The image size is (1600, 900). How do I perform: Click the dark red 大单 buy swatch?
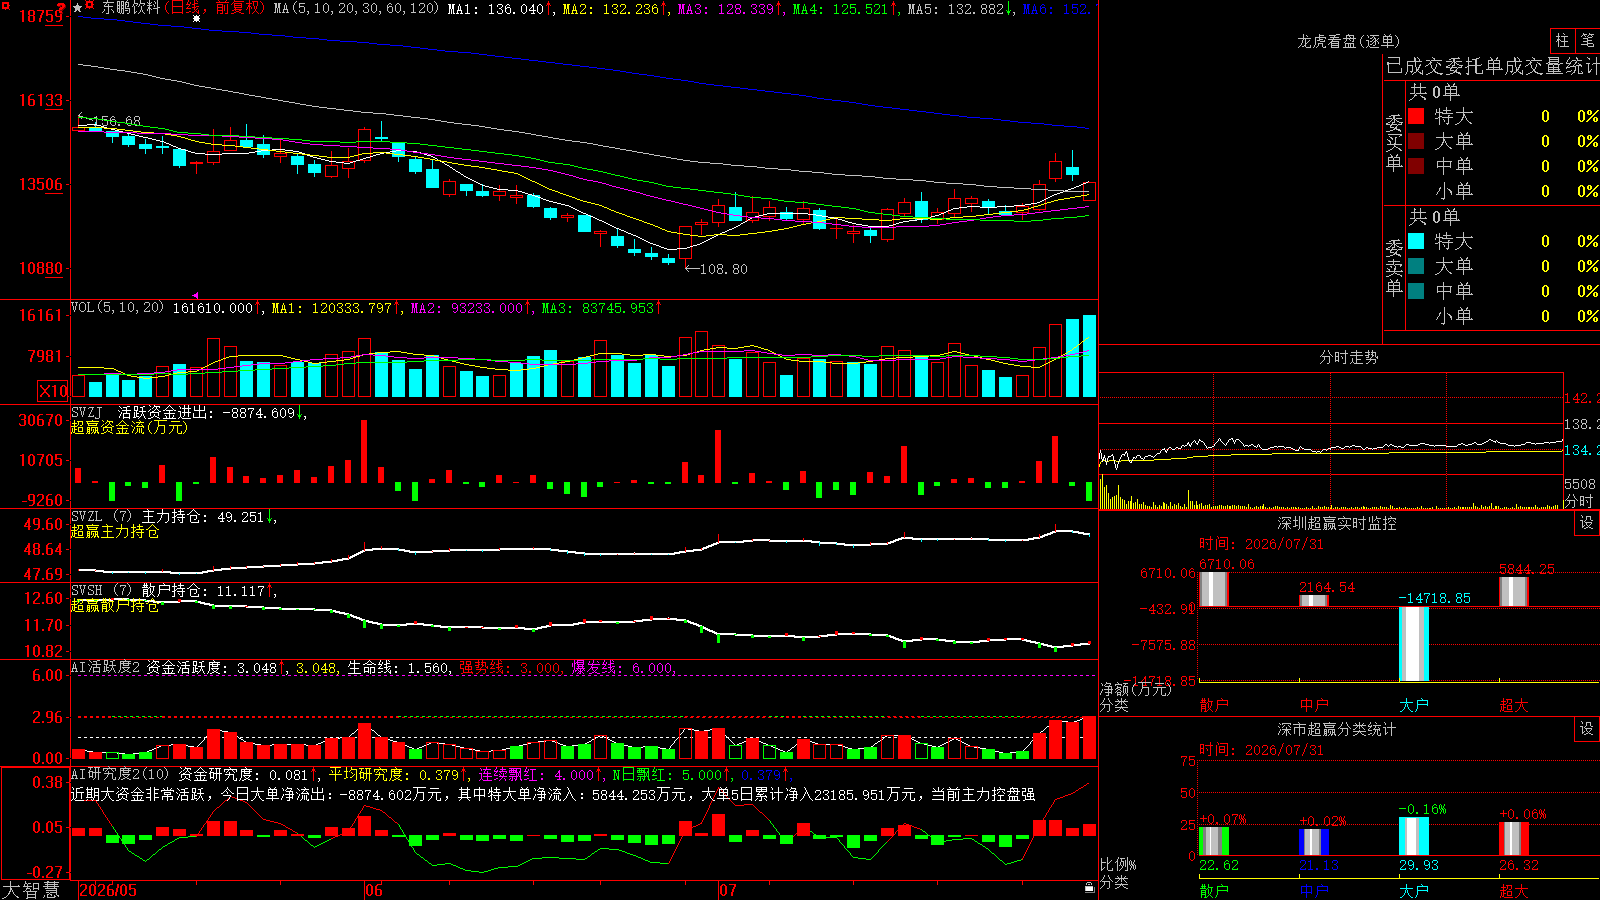(x=1416, y=141)
